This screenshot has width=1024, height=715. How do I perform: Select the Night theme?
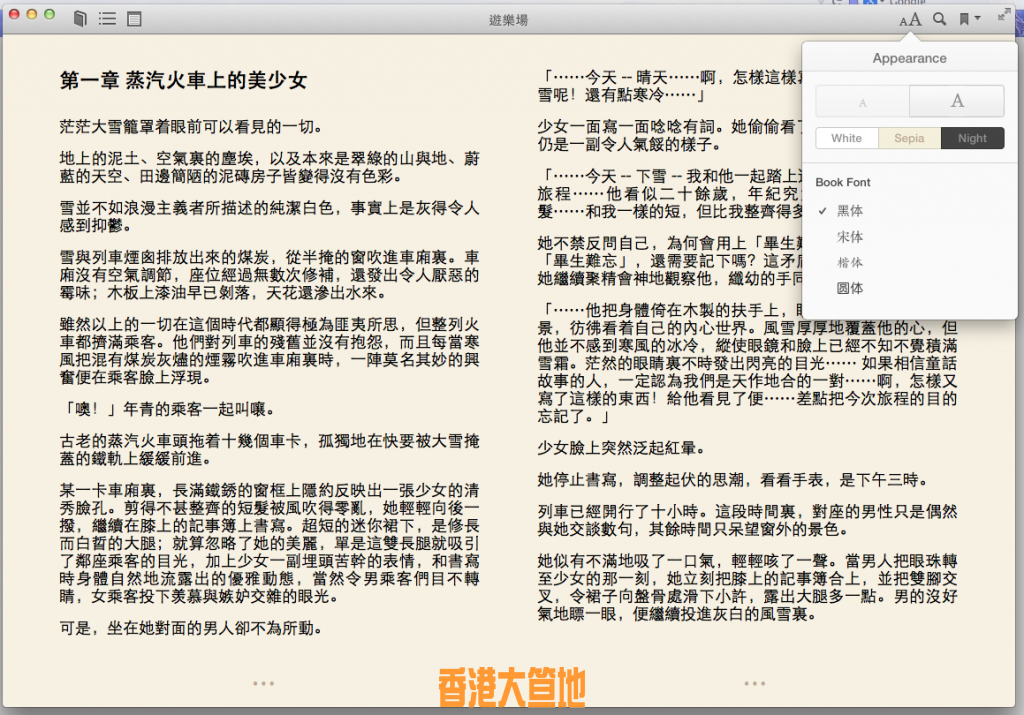point(972,138)
